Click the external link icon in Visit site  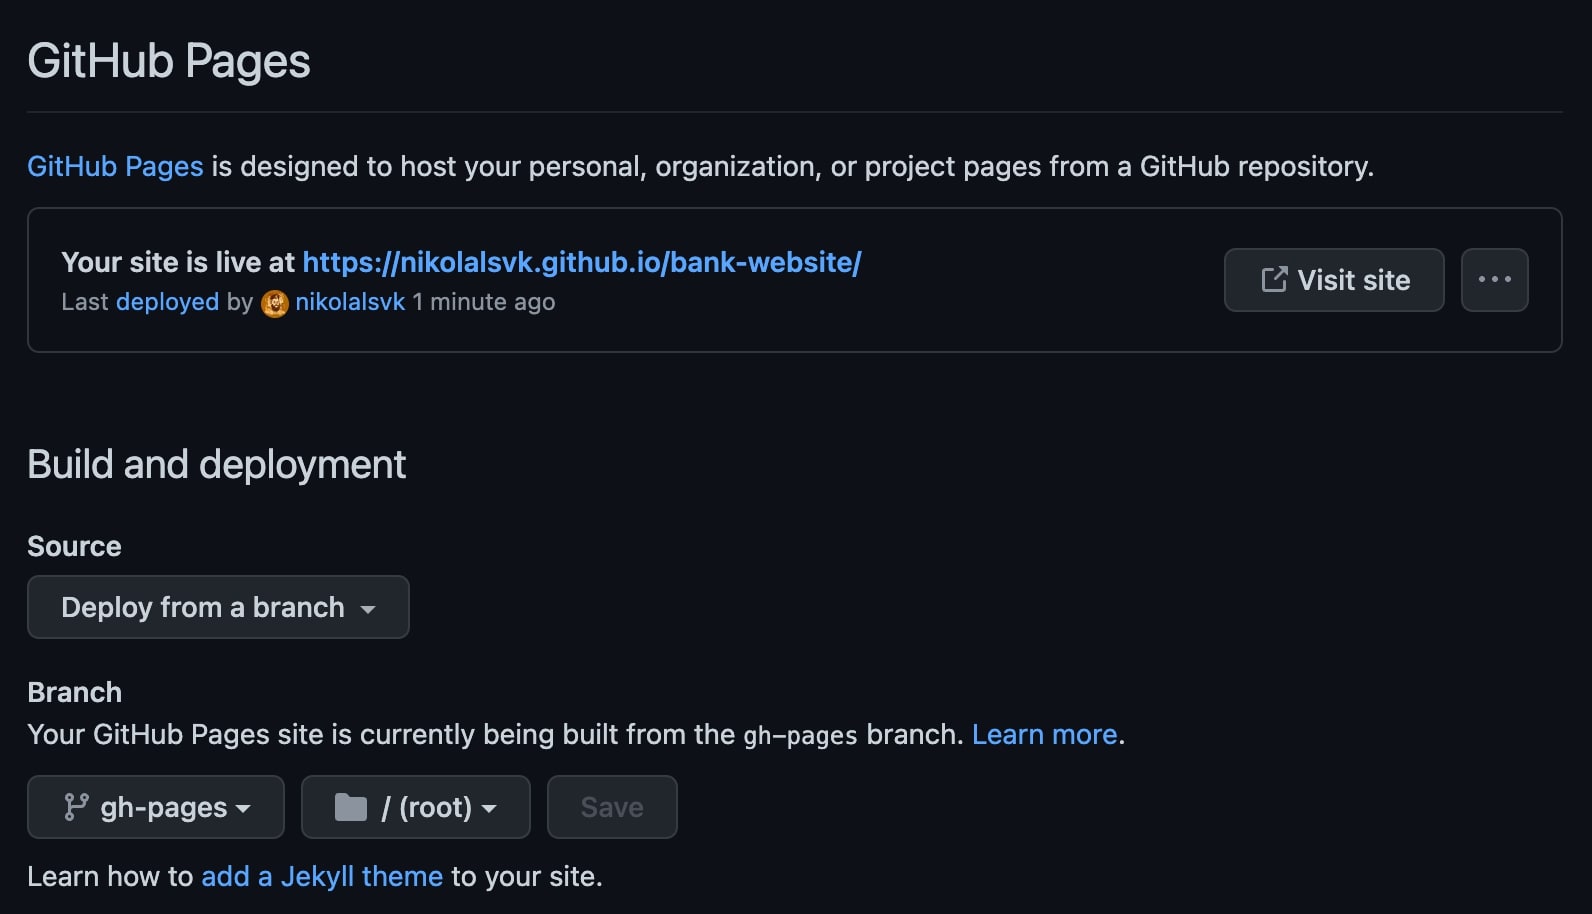1274,280
